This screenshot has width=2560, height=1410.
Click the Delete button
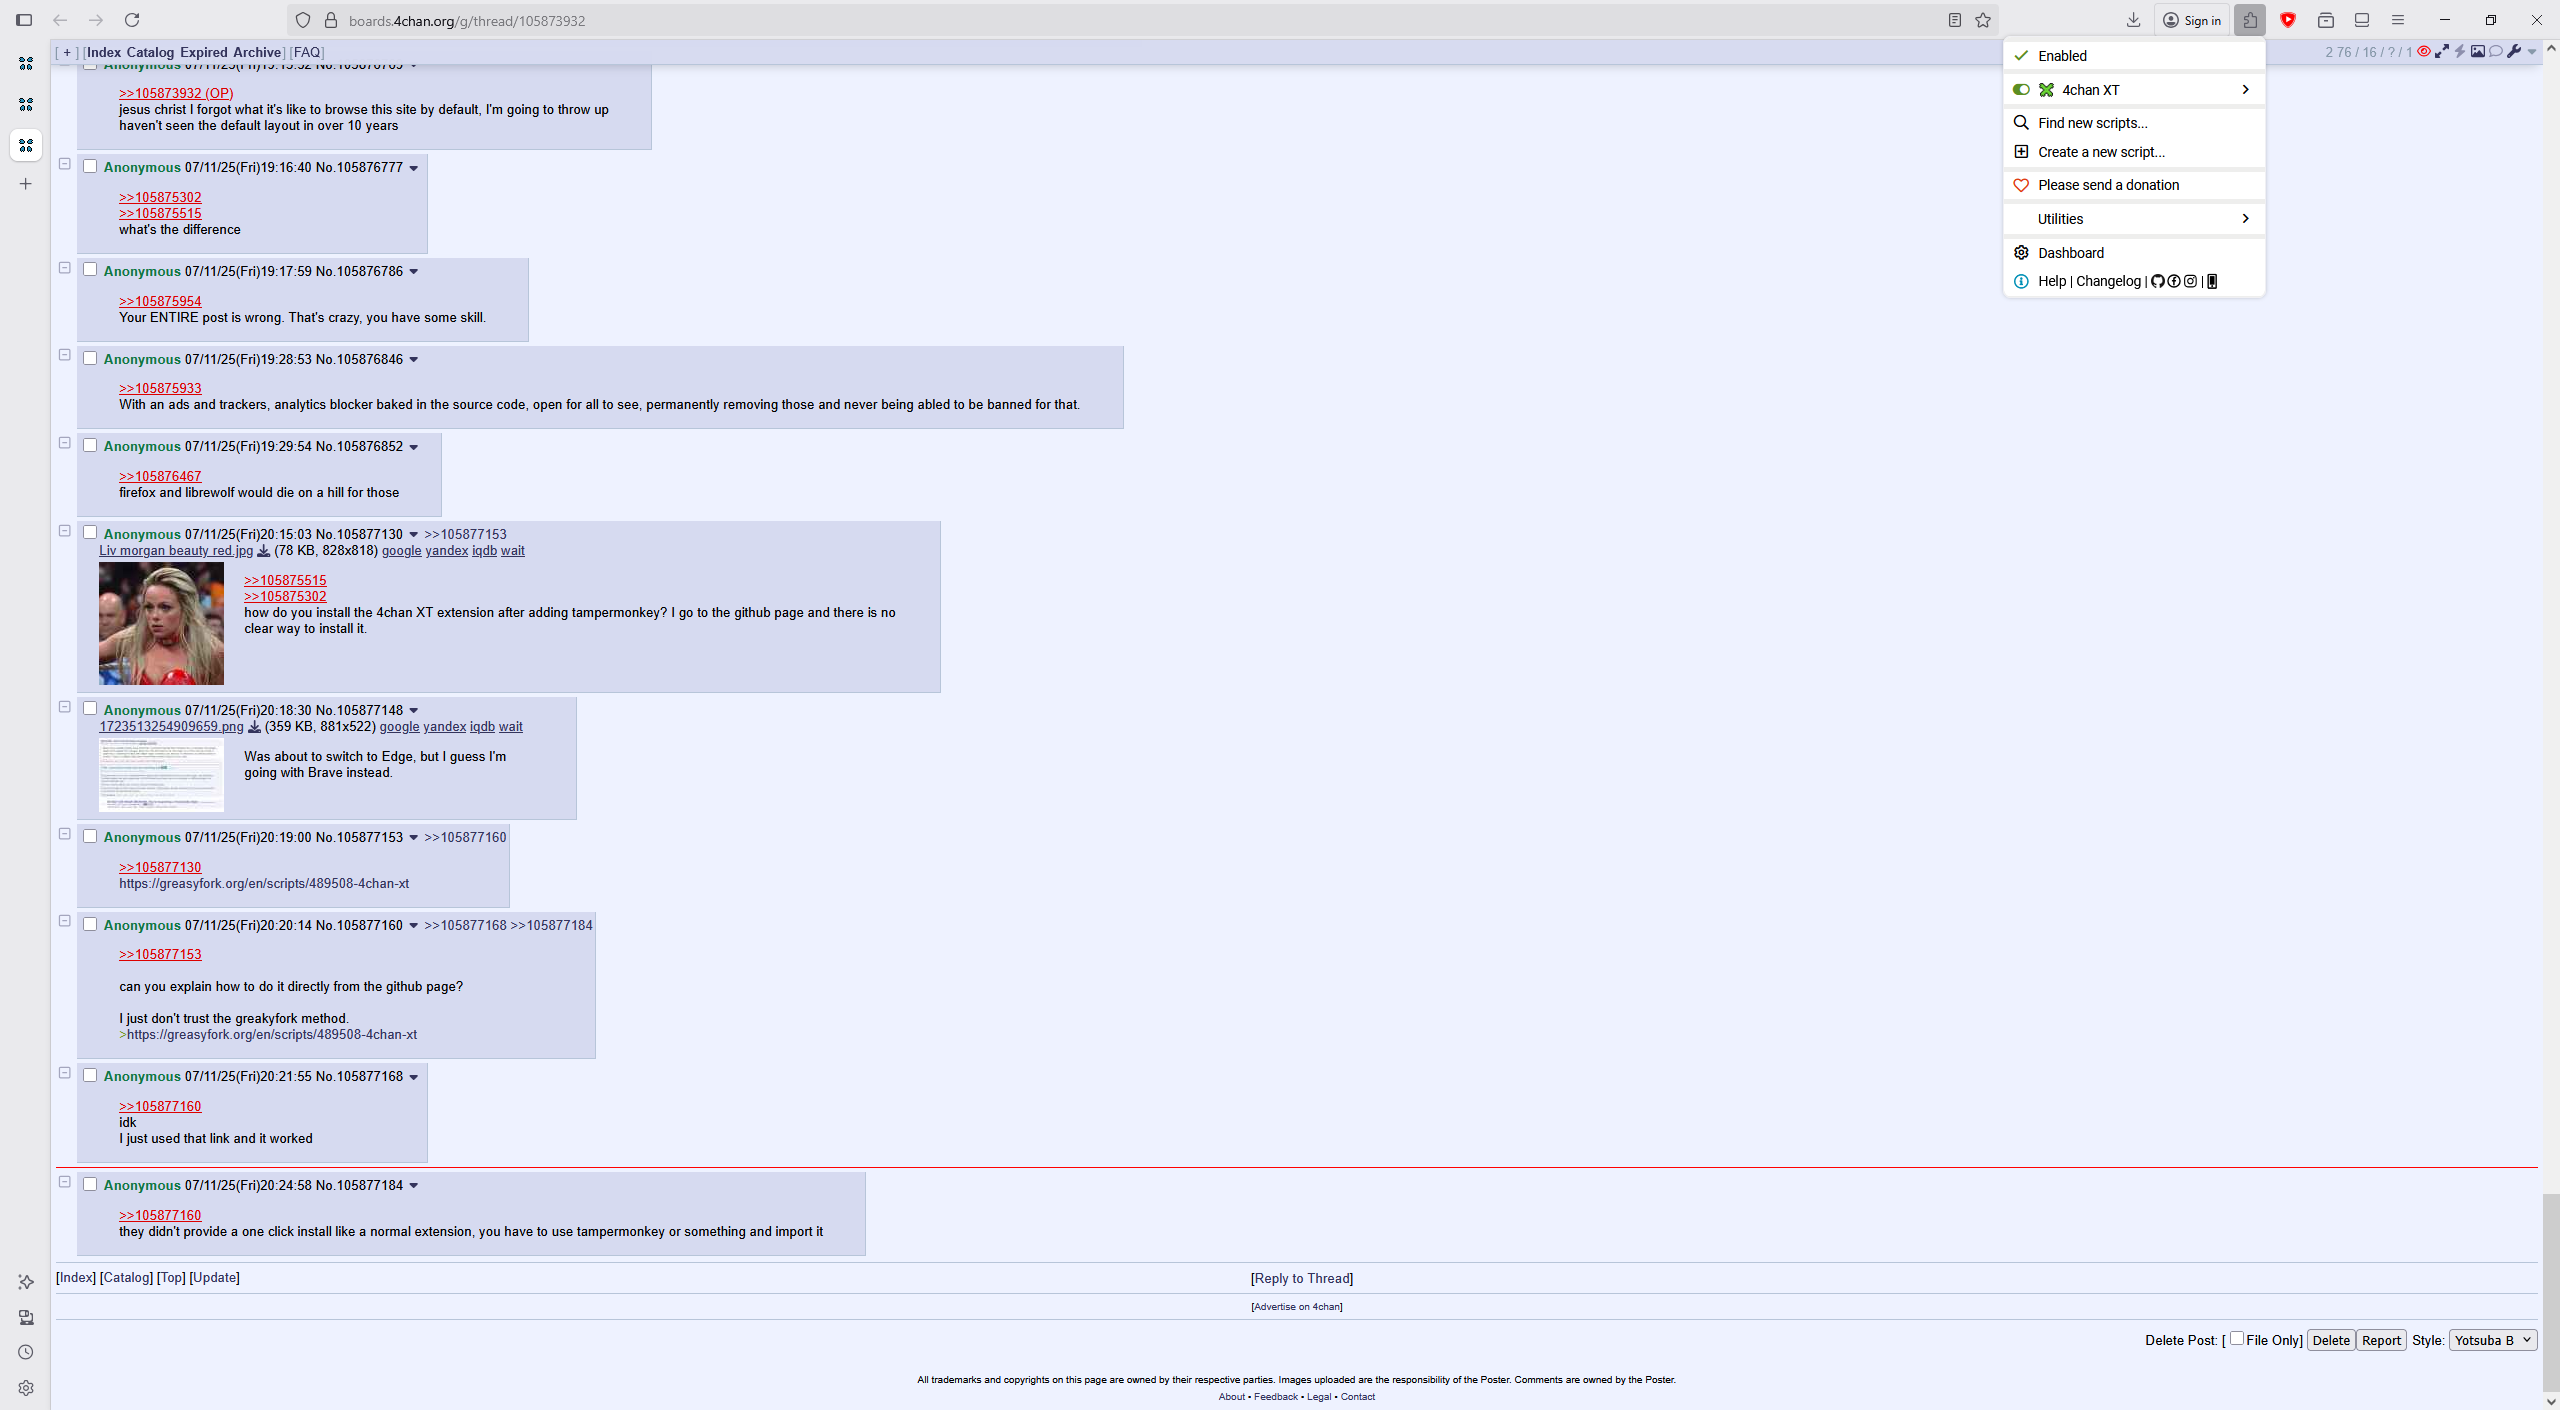pos(2330,1340)
